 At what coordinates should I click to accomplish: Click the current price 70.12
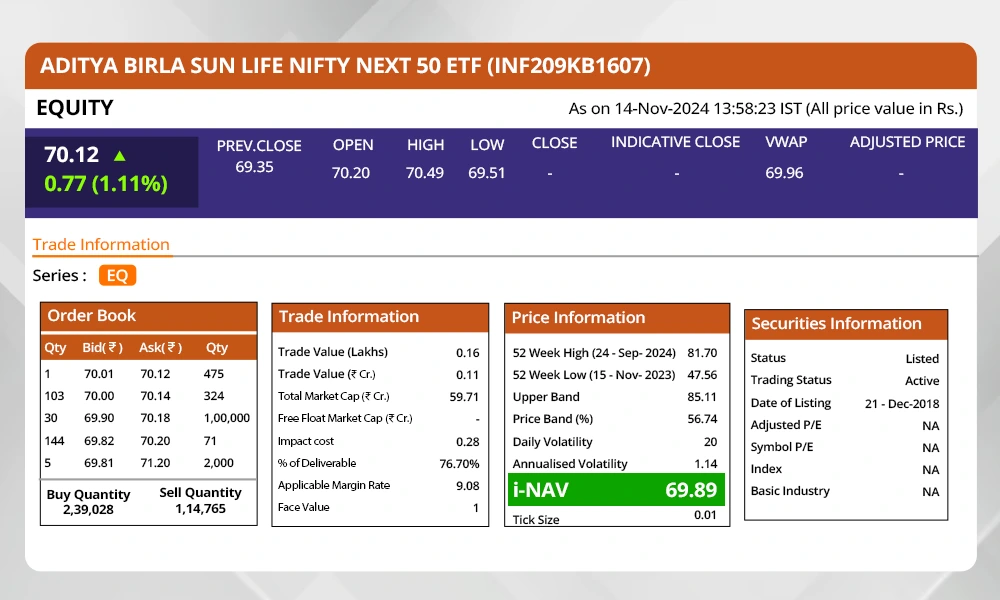[71, 155]
